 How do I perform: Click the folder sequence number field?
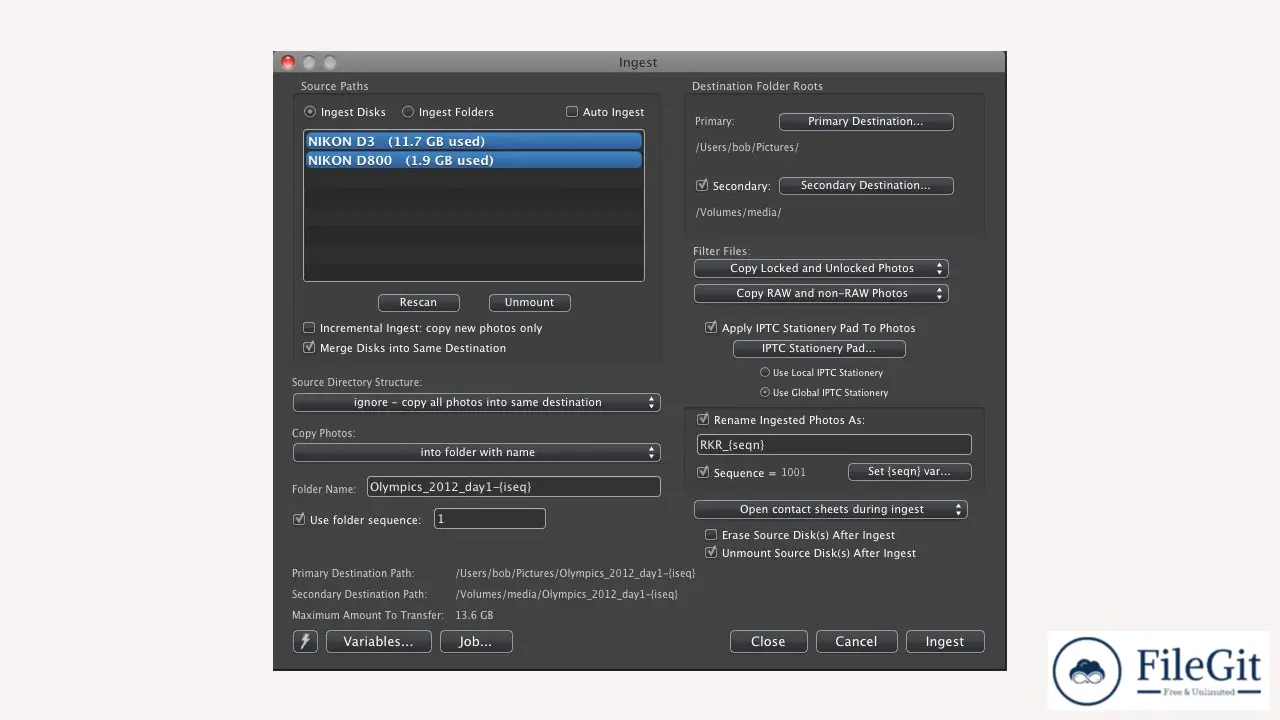[490, 519]
